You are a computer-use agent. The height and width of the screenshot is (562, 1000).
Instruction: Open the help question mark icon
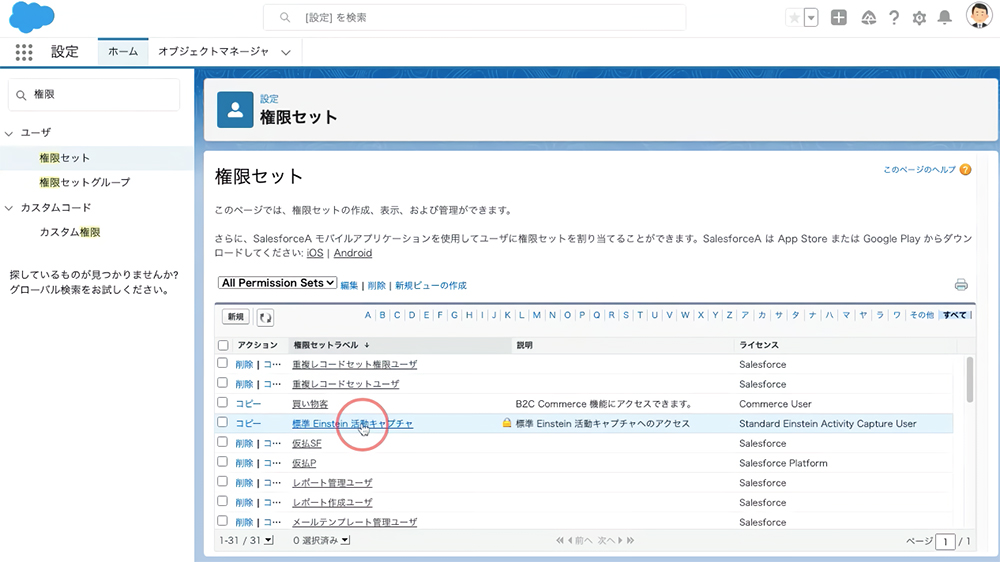tap(893, 18)
